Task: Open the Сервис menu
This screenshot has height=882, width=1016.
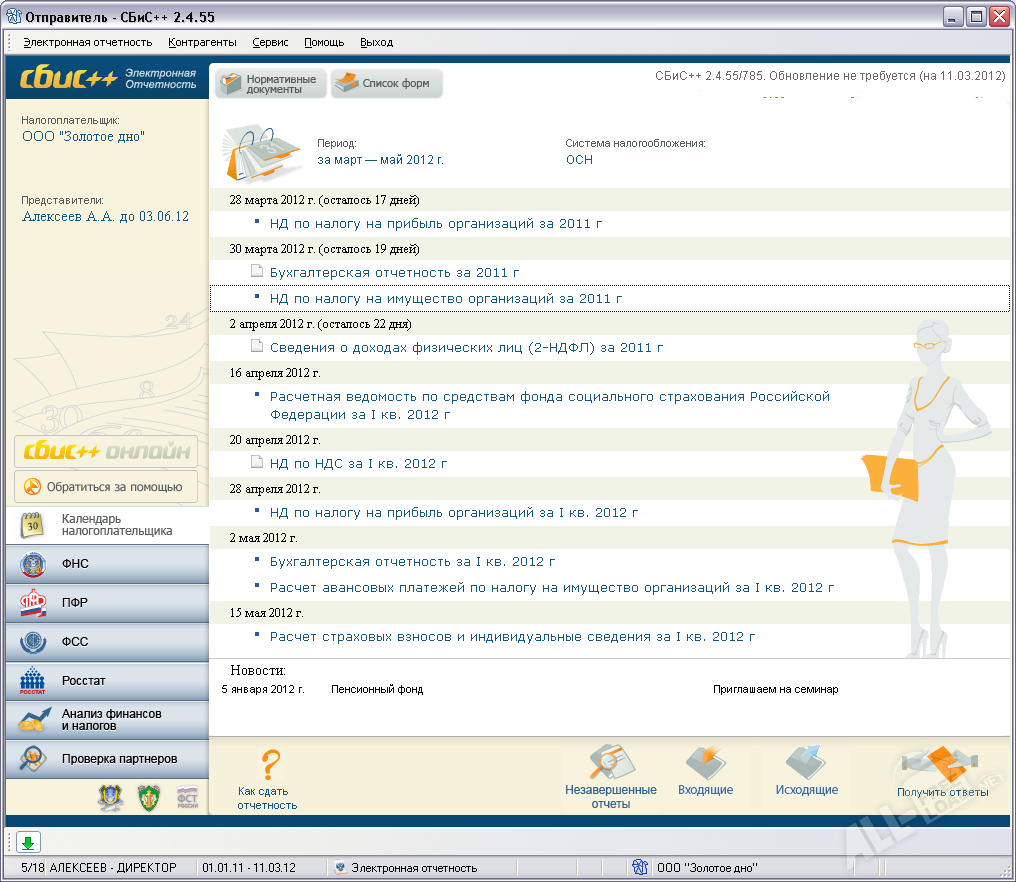Action: pyautogui.click(x=270, y=42)
